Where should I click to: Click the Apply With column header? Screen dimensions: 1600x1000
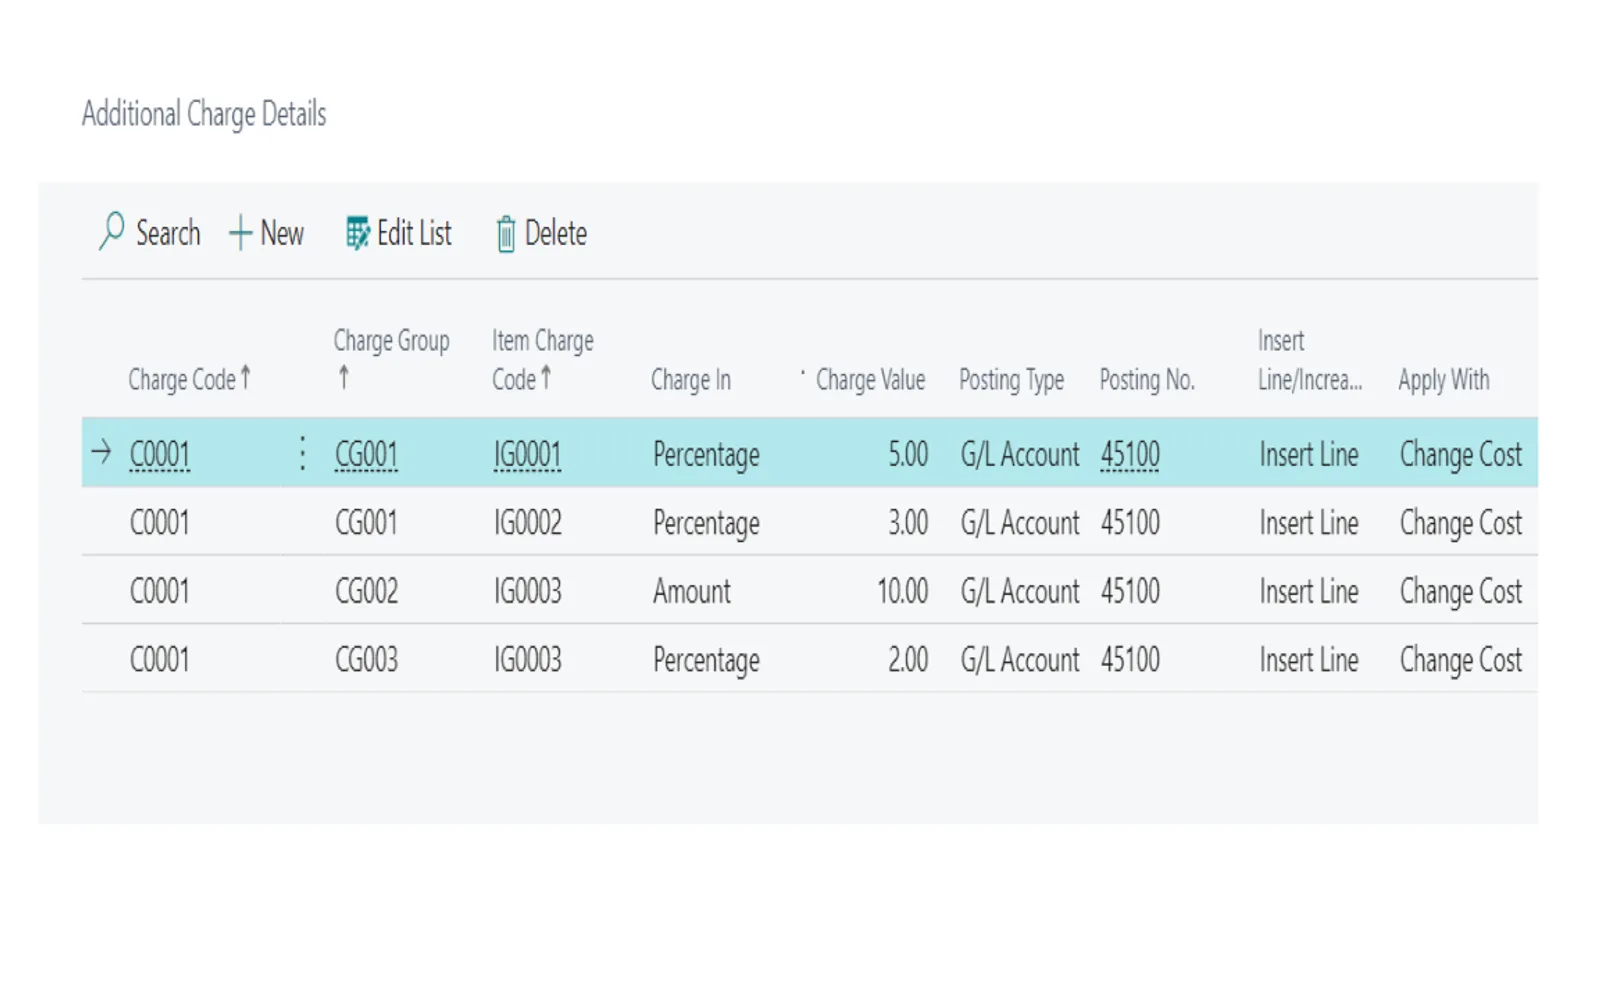[1444, 380]
